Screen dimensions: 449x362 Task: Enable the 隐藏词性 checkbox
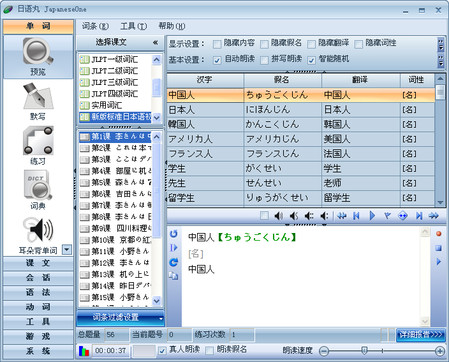[x=359, y=44]
